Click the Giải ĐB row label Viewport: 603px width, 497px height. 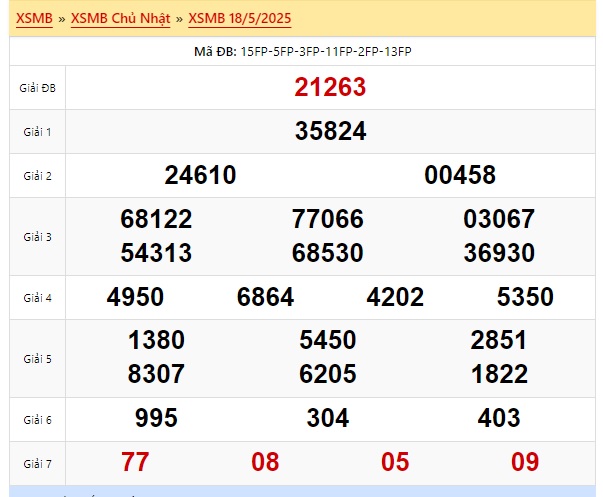pos(37,88)
